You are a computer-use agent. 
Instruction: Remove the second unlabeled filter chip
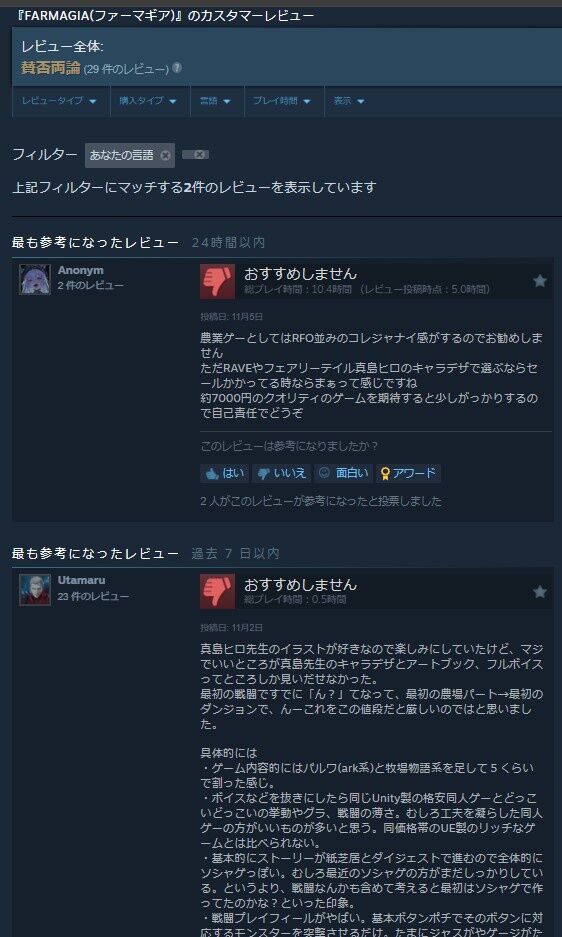196,155
